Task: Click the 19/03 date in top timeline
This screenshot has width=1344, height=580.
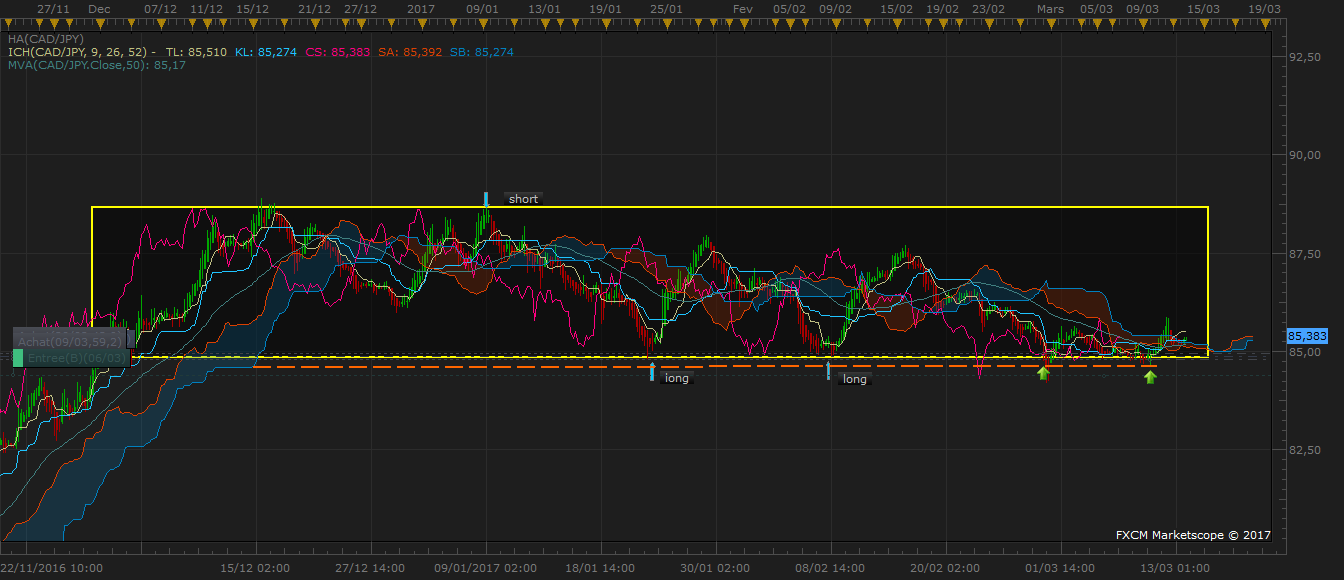Action: [1265, 8]
